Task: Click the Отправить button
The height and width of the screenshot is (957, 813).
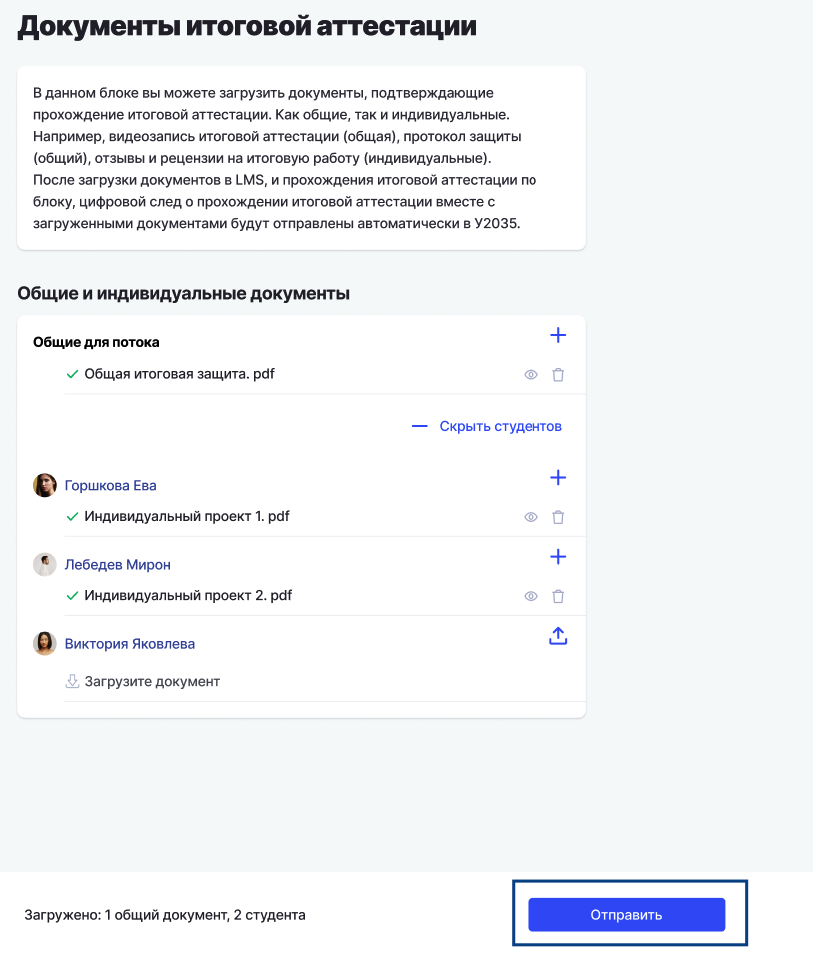Action: coord(626,914)
